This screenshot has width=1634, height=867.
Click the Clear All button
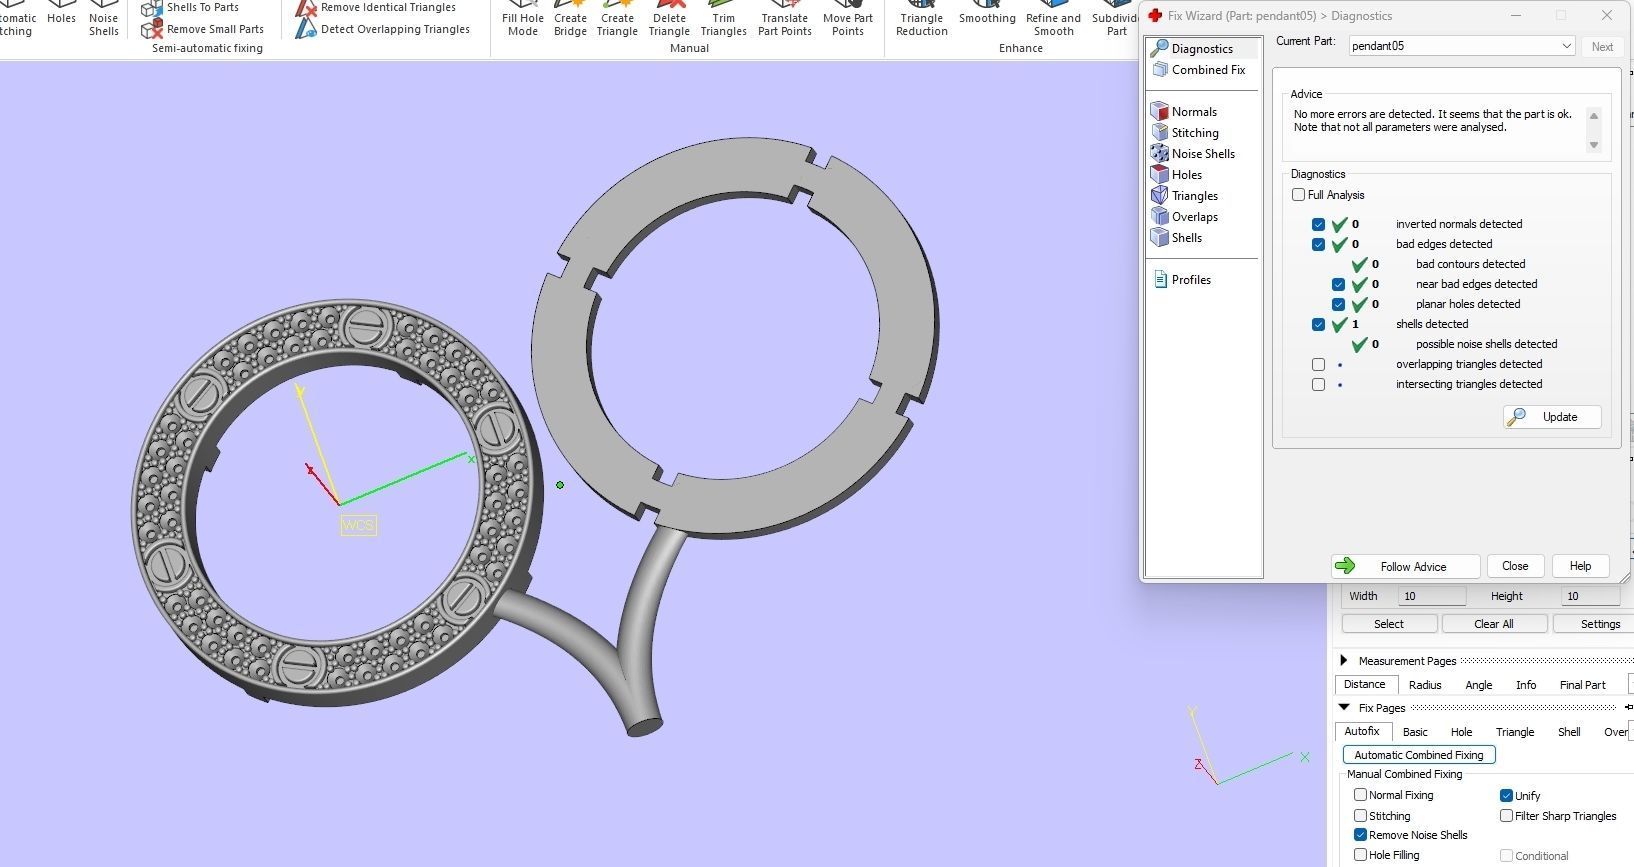coord(1494,624)
